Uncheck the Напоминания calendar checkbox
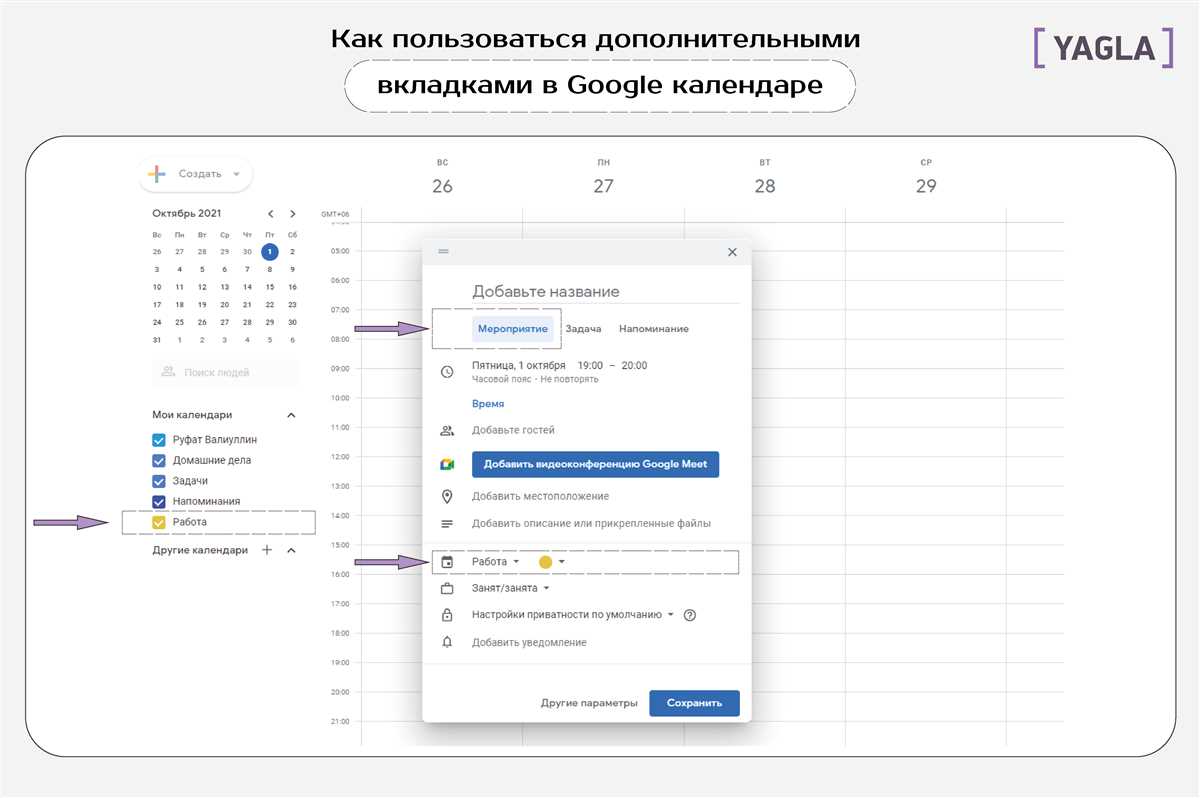 pos(158,502)
